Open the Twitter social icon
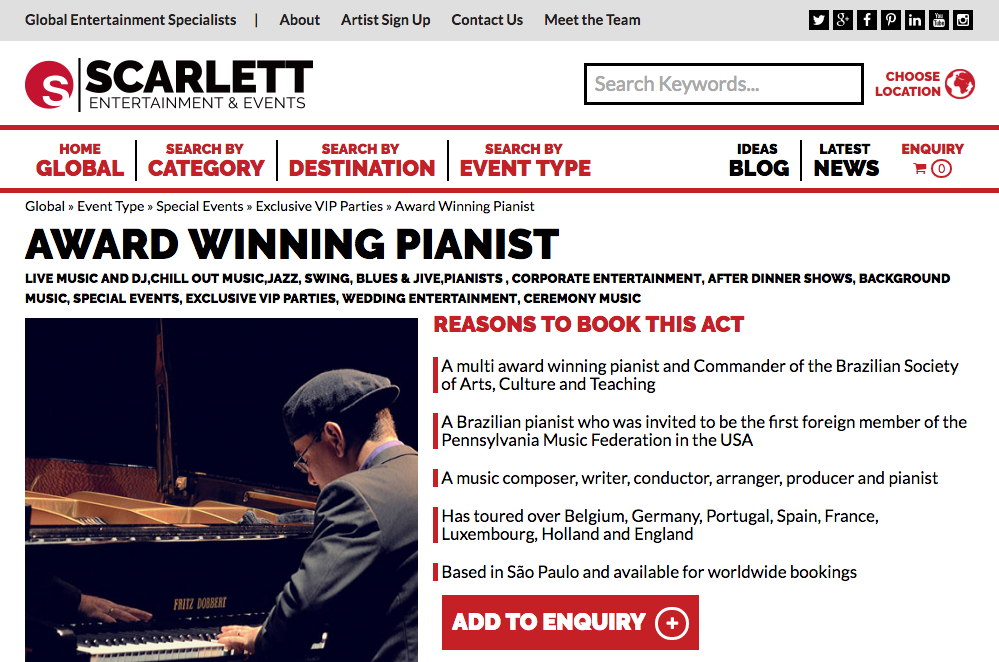Viewport: 999px width, 662px height. coord(819,20)
